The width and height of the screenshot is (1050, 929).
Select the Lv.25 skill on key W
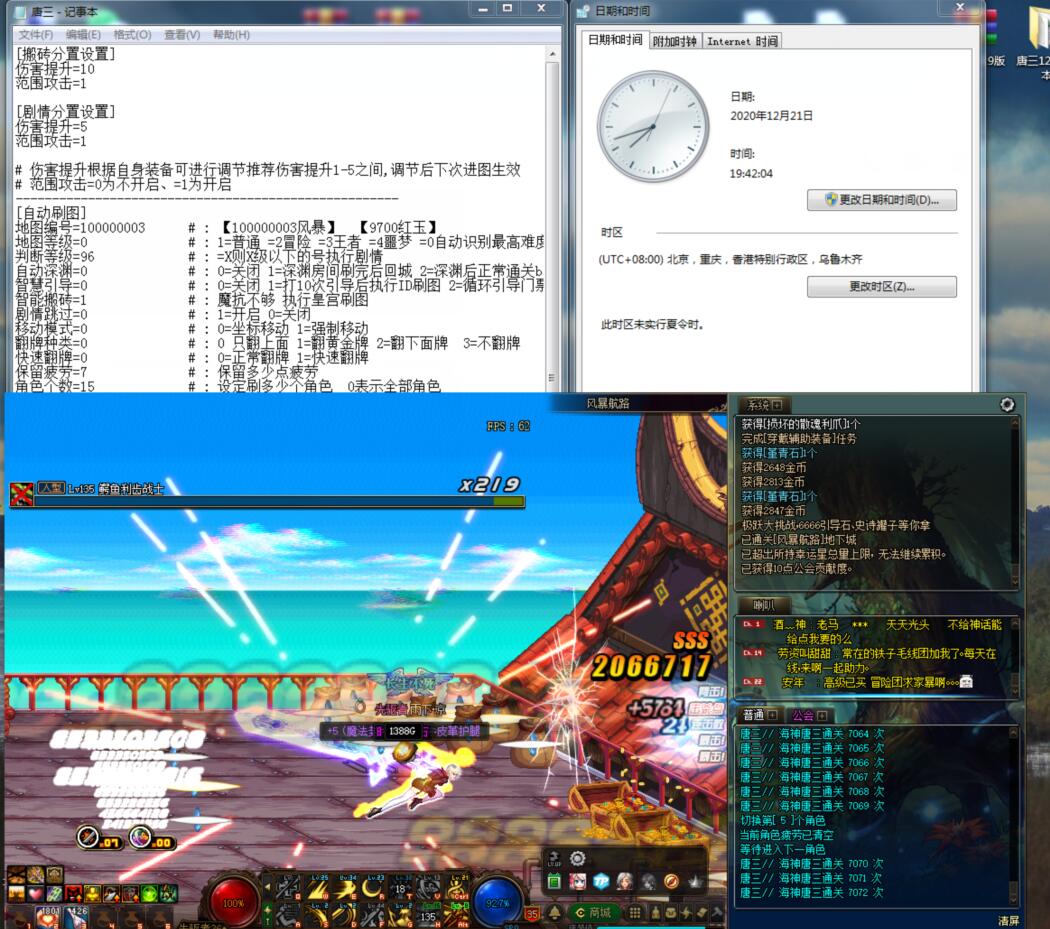coord(318,887)
